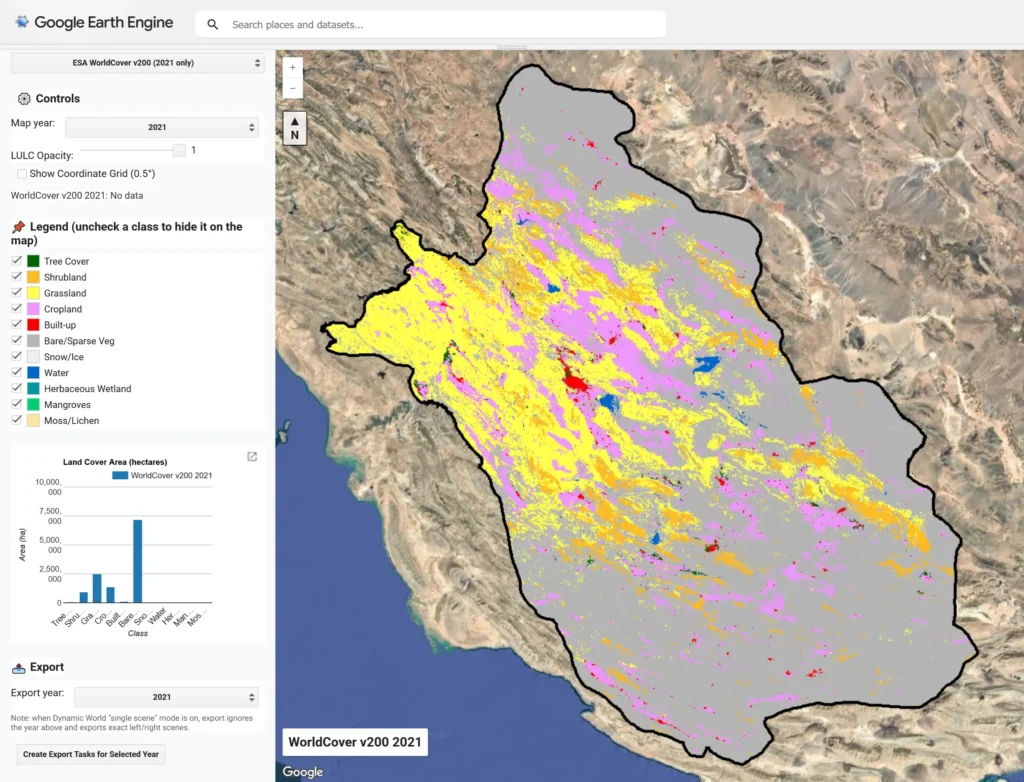Viewport: 1024px width, 782px height.
Task: Toggle the Cropland class checkbox
Action: (17, 308)
